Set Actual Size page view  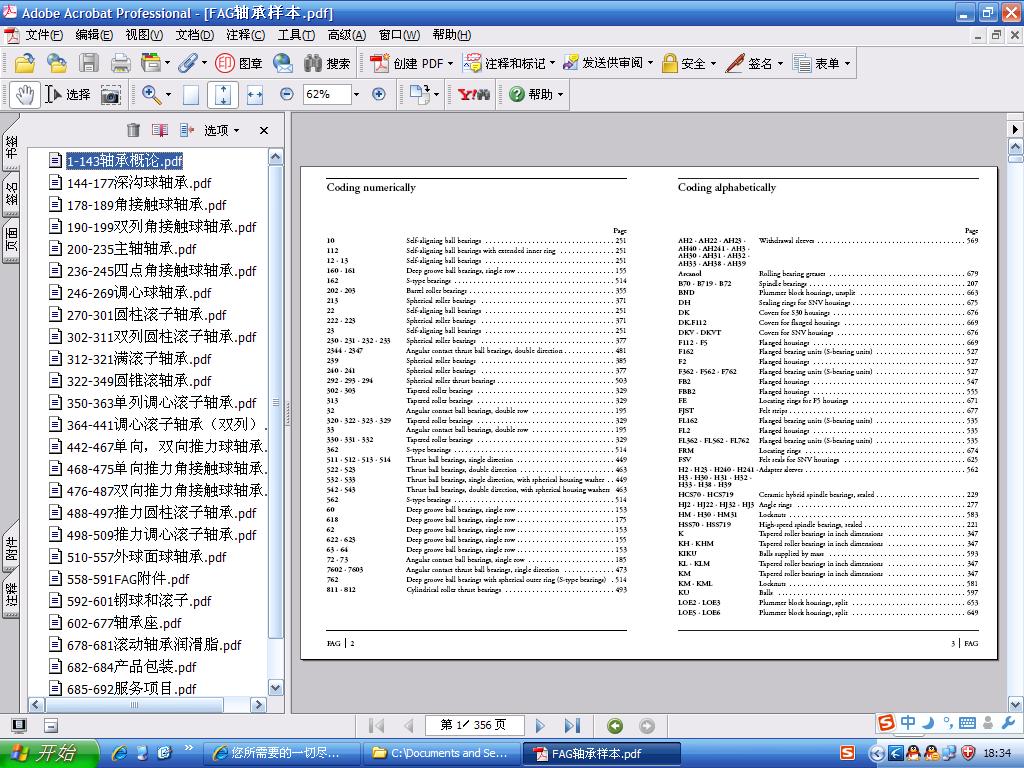pos(191,95)
